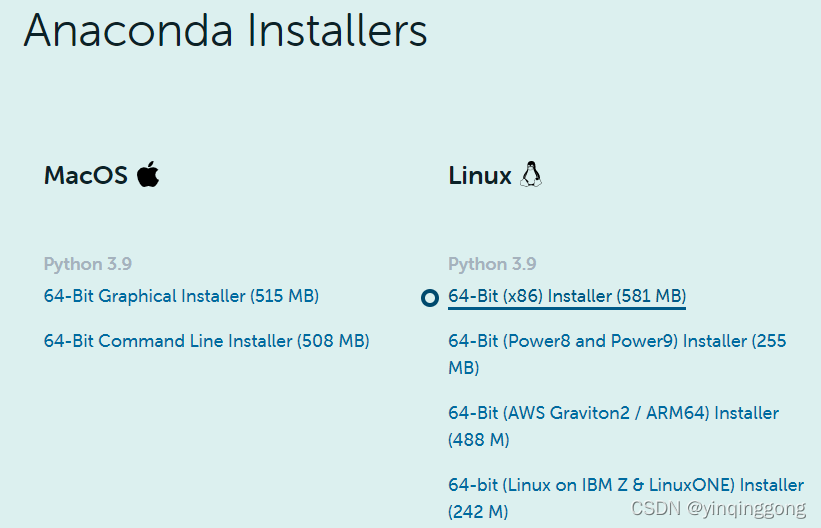Click the Apple logo beside MacOS
This screenshot has height=528, width=821.
point(148,174)
